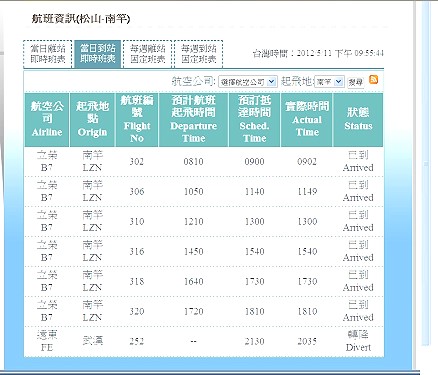Open the 每週到站固定班表 tab

click(198, 54)
